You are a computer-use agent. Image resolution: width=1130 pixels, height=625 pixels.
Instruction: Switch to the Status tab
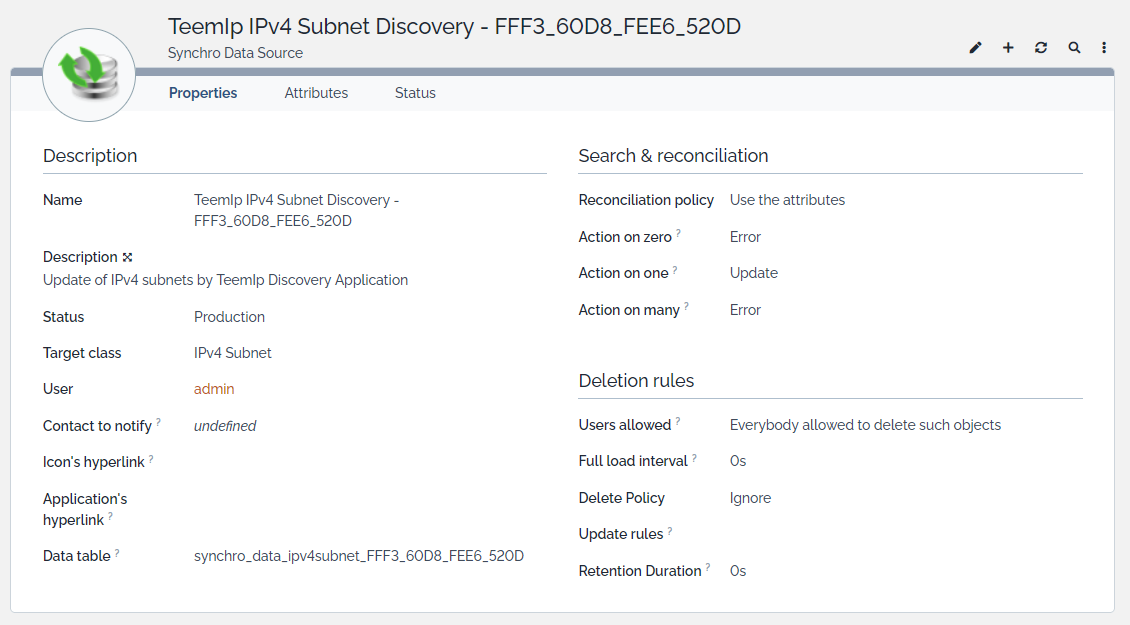click(415, 93)
